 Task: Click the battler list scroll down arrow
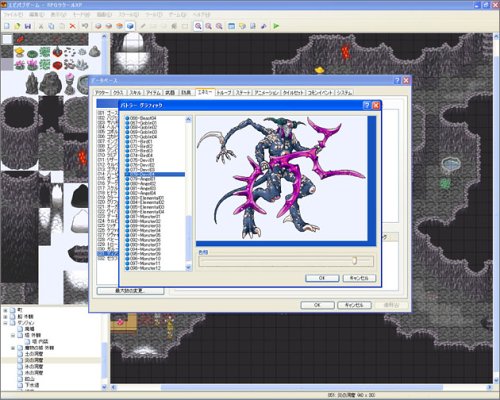[x=189, y=267]
